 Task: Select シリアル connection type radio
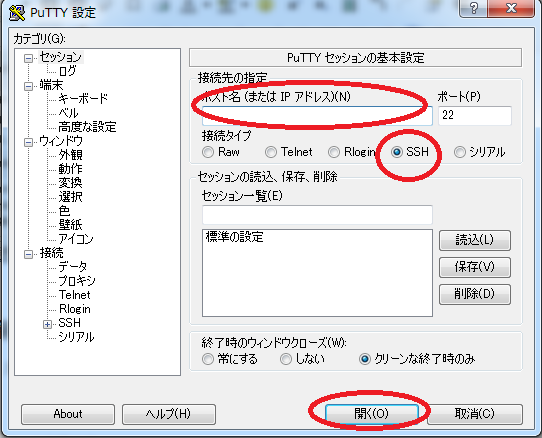click(460, 152)
